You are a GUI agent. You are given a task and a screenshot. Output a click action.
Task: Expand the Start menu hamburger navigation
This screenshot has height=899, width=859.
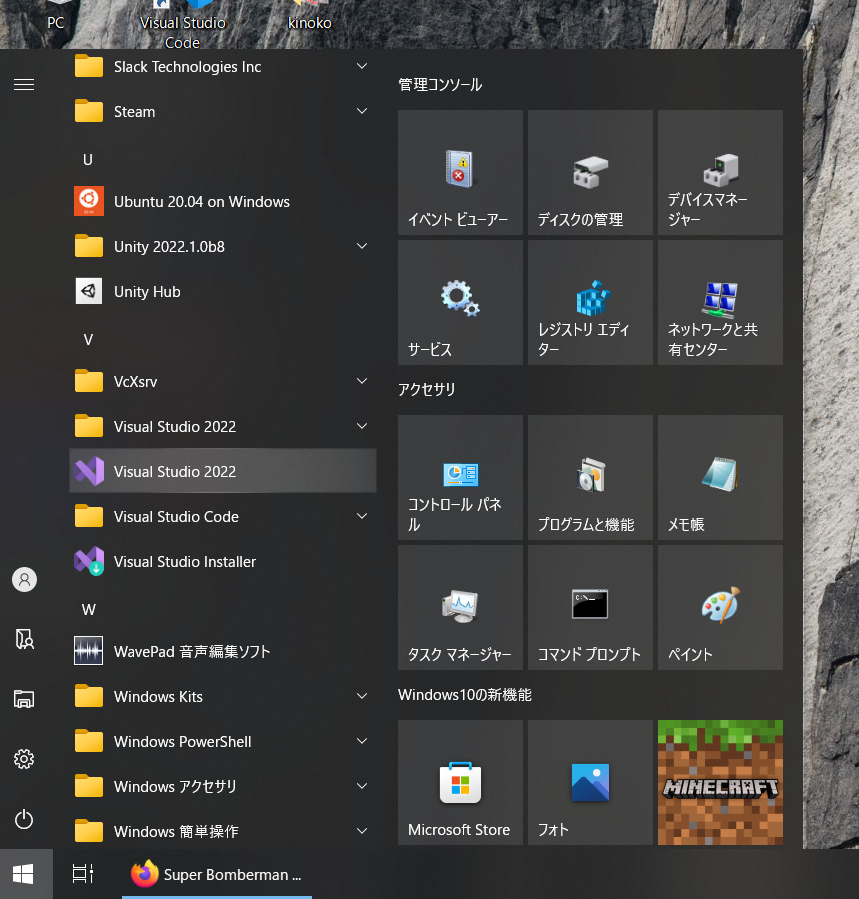tap(24, 85)
